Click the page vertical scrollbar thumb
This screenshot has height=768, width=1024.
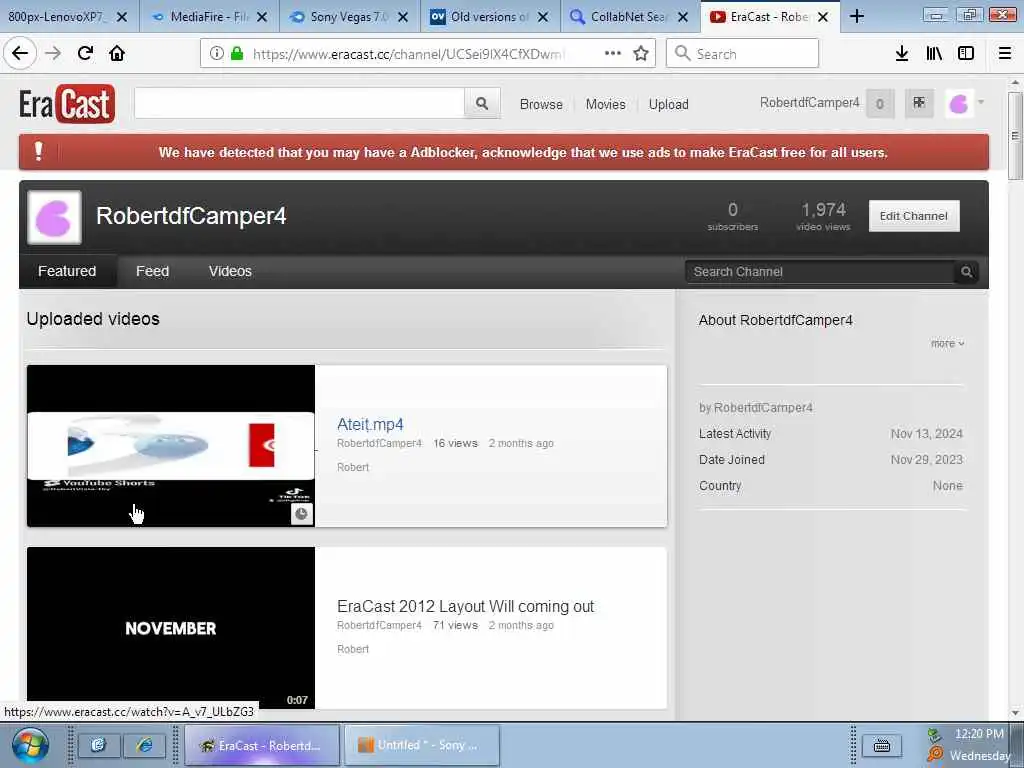coord(1014,136)
